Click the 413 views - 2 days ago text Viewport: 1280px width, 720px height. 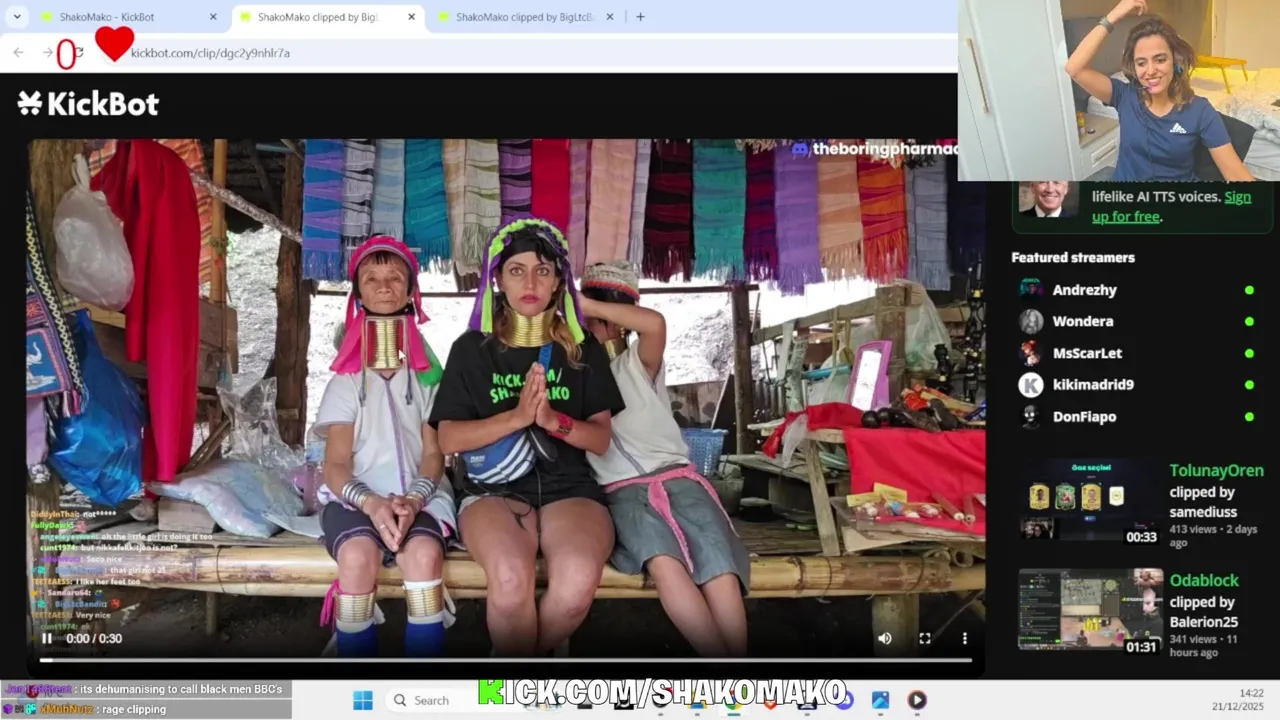click(x=1213, y=536)
